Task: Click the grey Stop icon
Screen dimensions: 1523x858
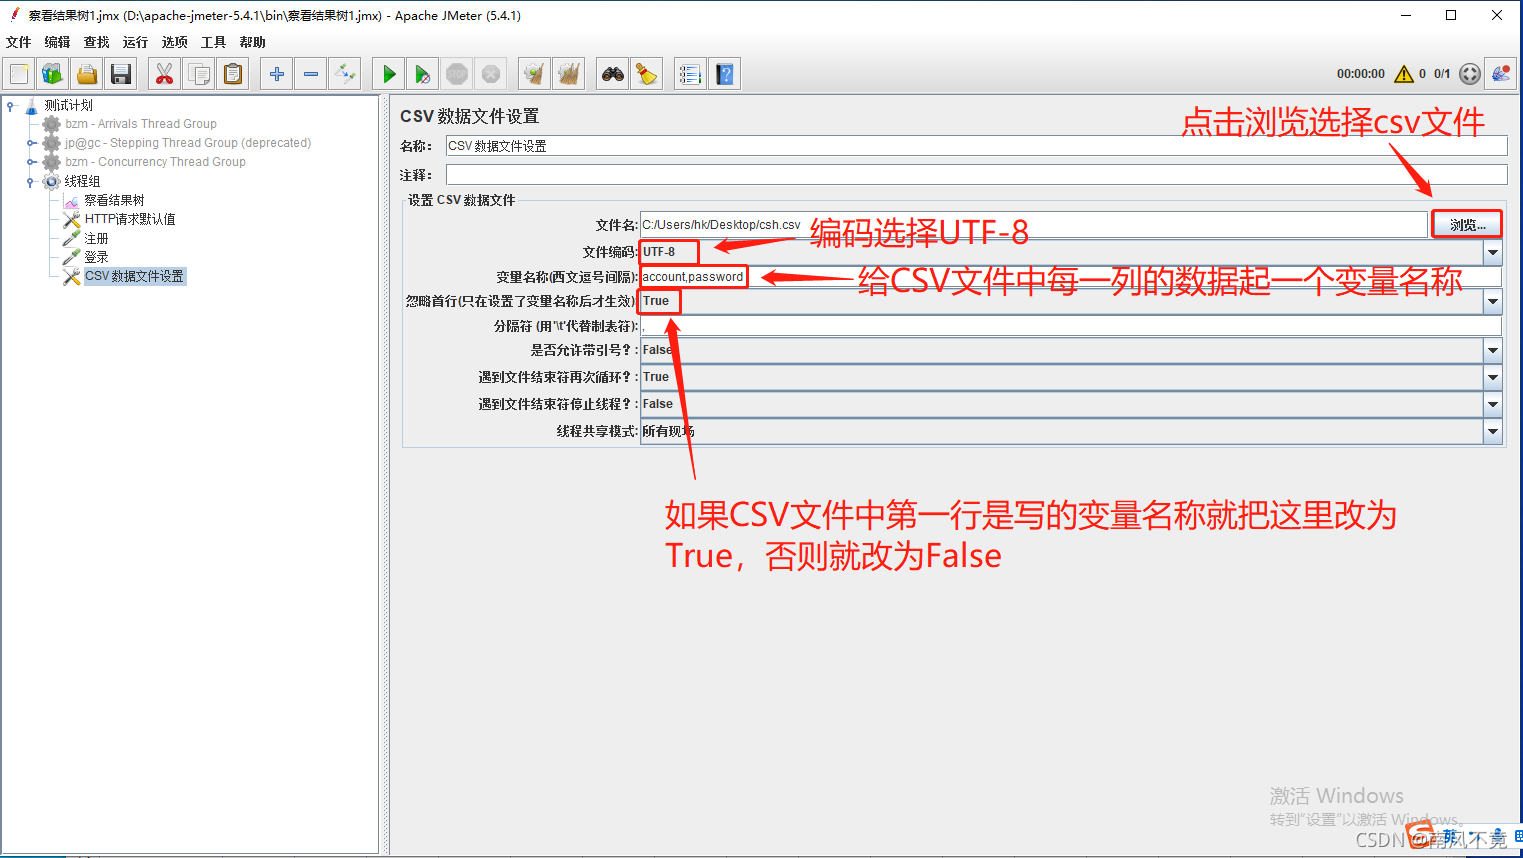Action: [x=457, y=74]
